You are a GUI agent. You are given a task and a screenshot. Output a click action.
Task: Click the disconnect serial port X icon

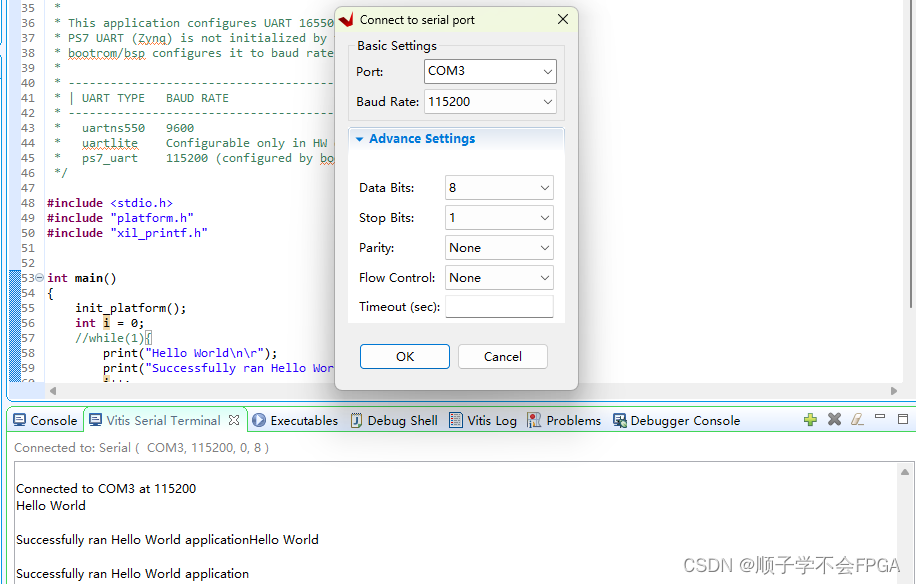pos(834,419)
